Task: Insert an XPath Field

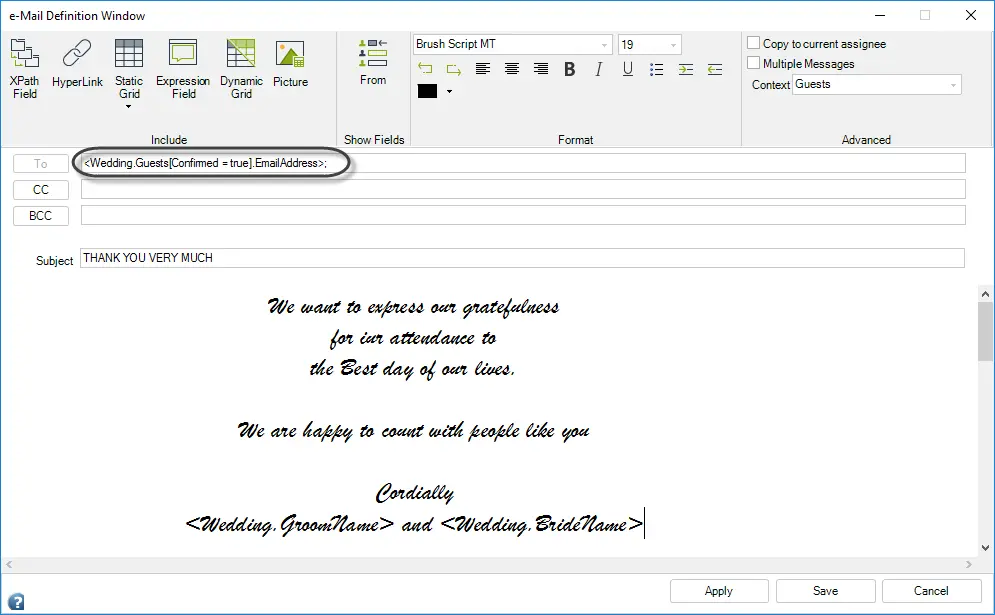Action: 25,69
